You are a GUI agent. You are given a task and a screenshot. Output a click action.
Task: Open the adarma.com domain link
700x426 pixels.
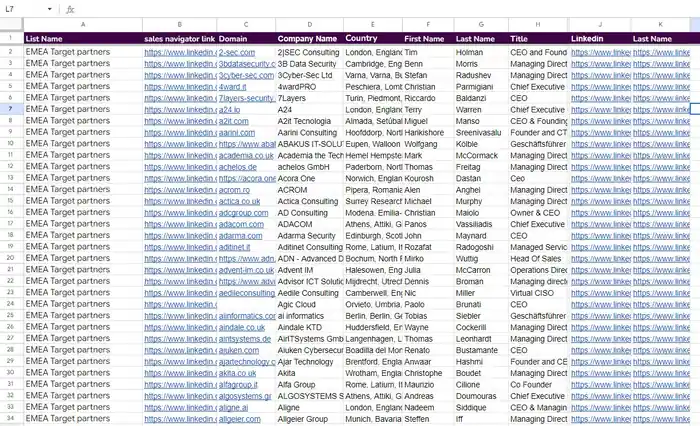(x=240, y=236)
